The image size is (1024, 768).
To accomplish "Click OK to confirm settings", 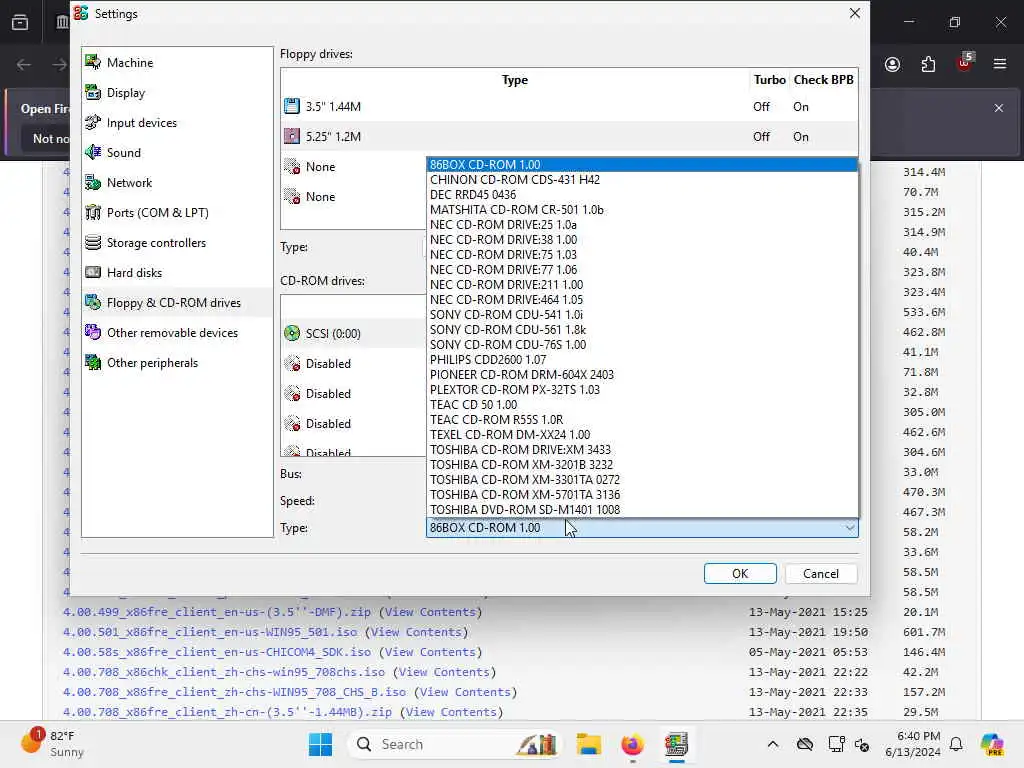I will point(740,573).
